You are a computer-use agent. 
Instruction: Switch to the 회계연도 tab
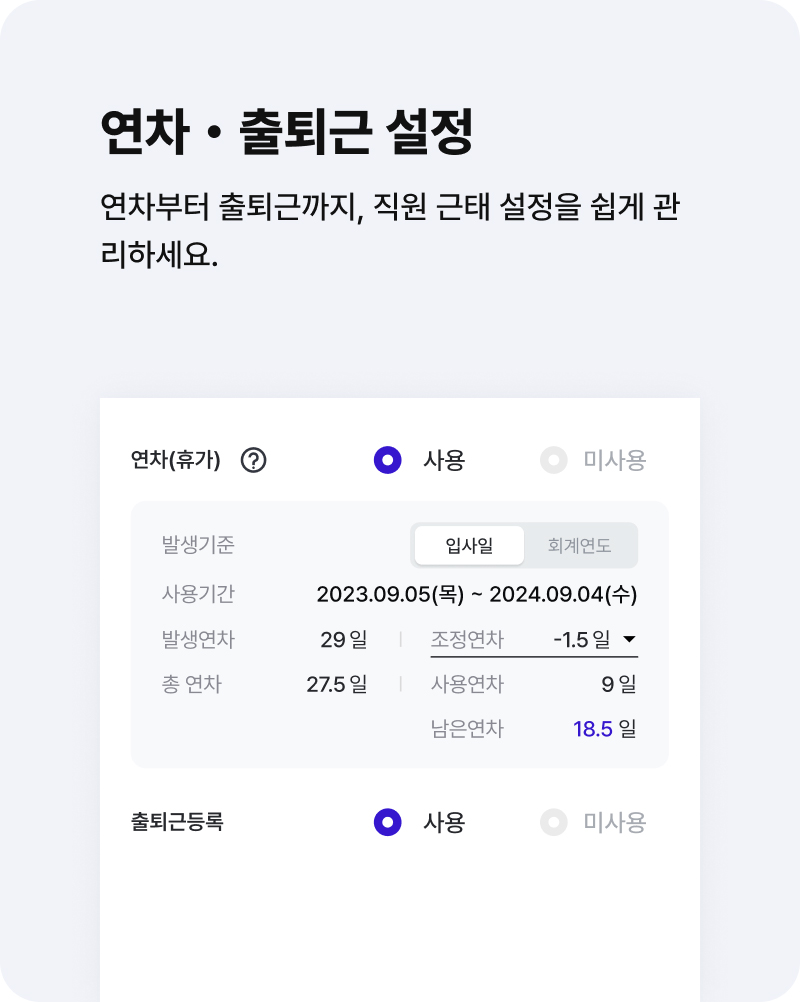point(579,546)
